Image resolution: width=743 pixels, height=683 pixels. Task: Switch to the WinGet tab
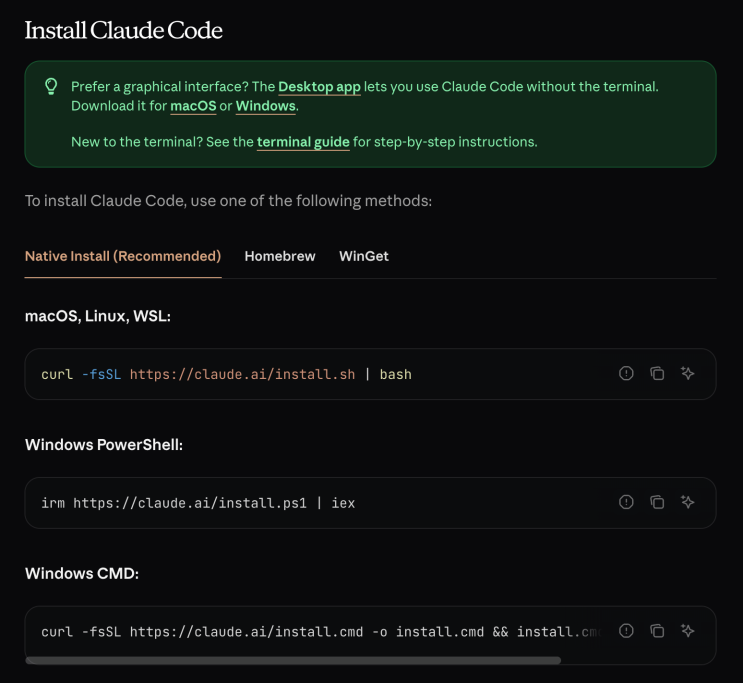[364, 256]
